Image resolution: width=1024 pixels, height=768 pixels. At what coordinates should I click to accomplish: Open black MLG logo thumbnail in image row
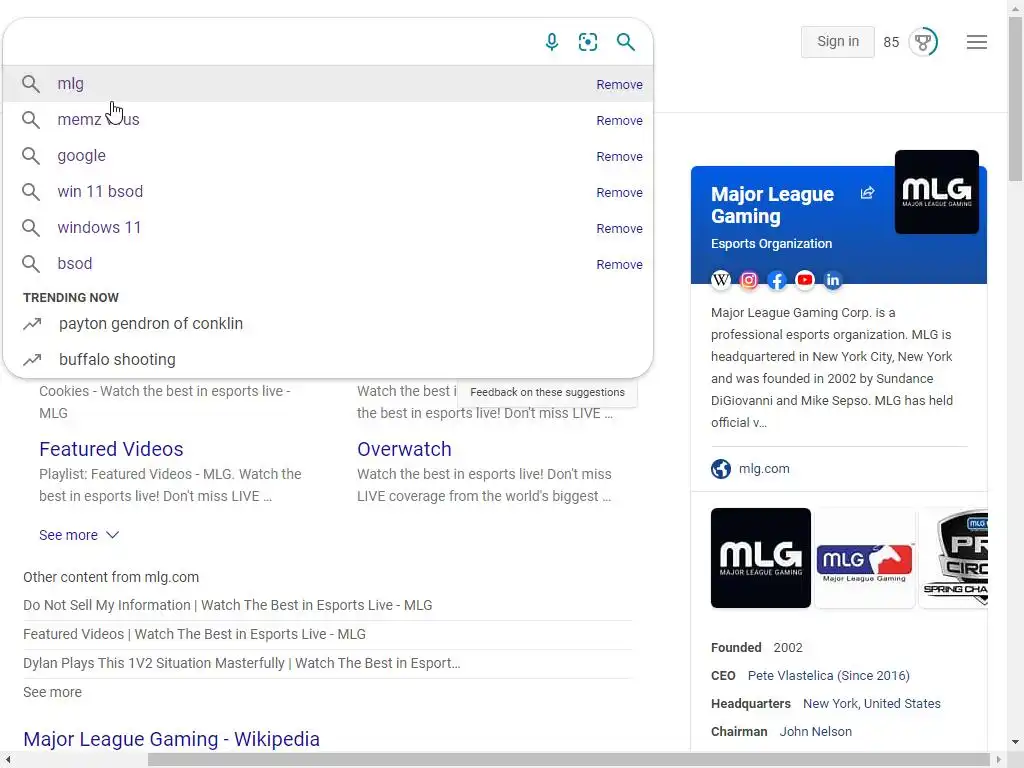(x=761, y=558)
